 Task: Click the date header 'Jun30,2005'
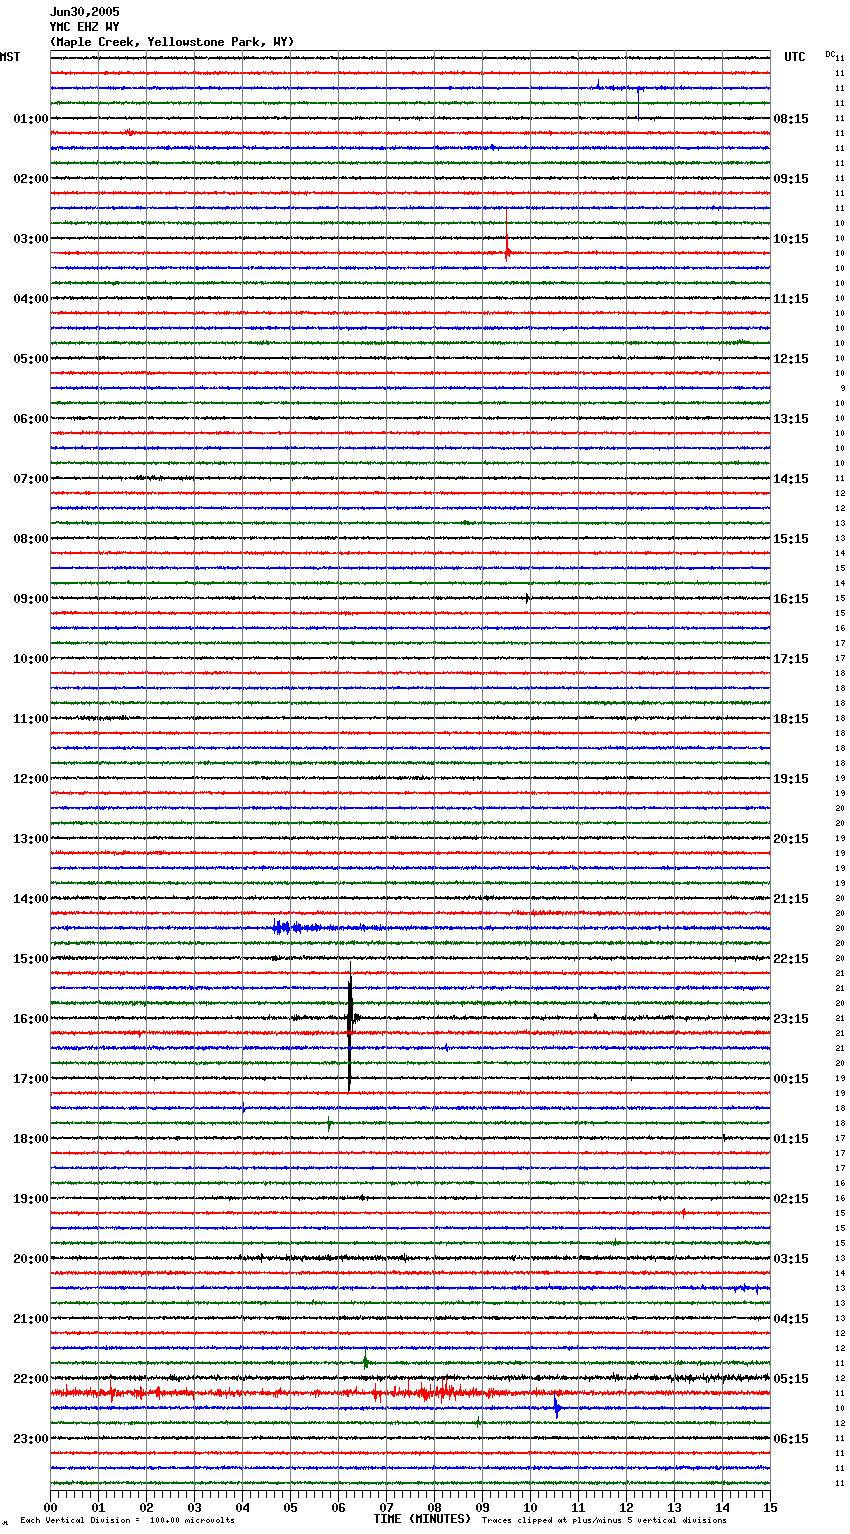coord(84,12)
